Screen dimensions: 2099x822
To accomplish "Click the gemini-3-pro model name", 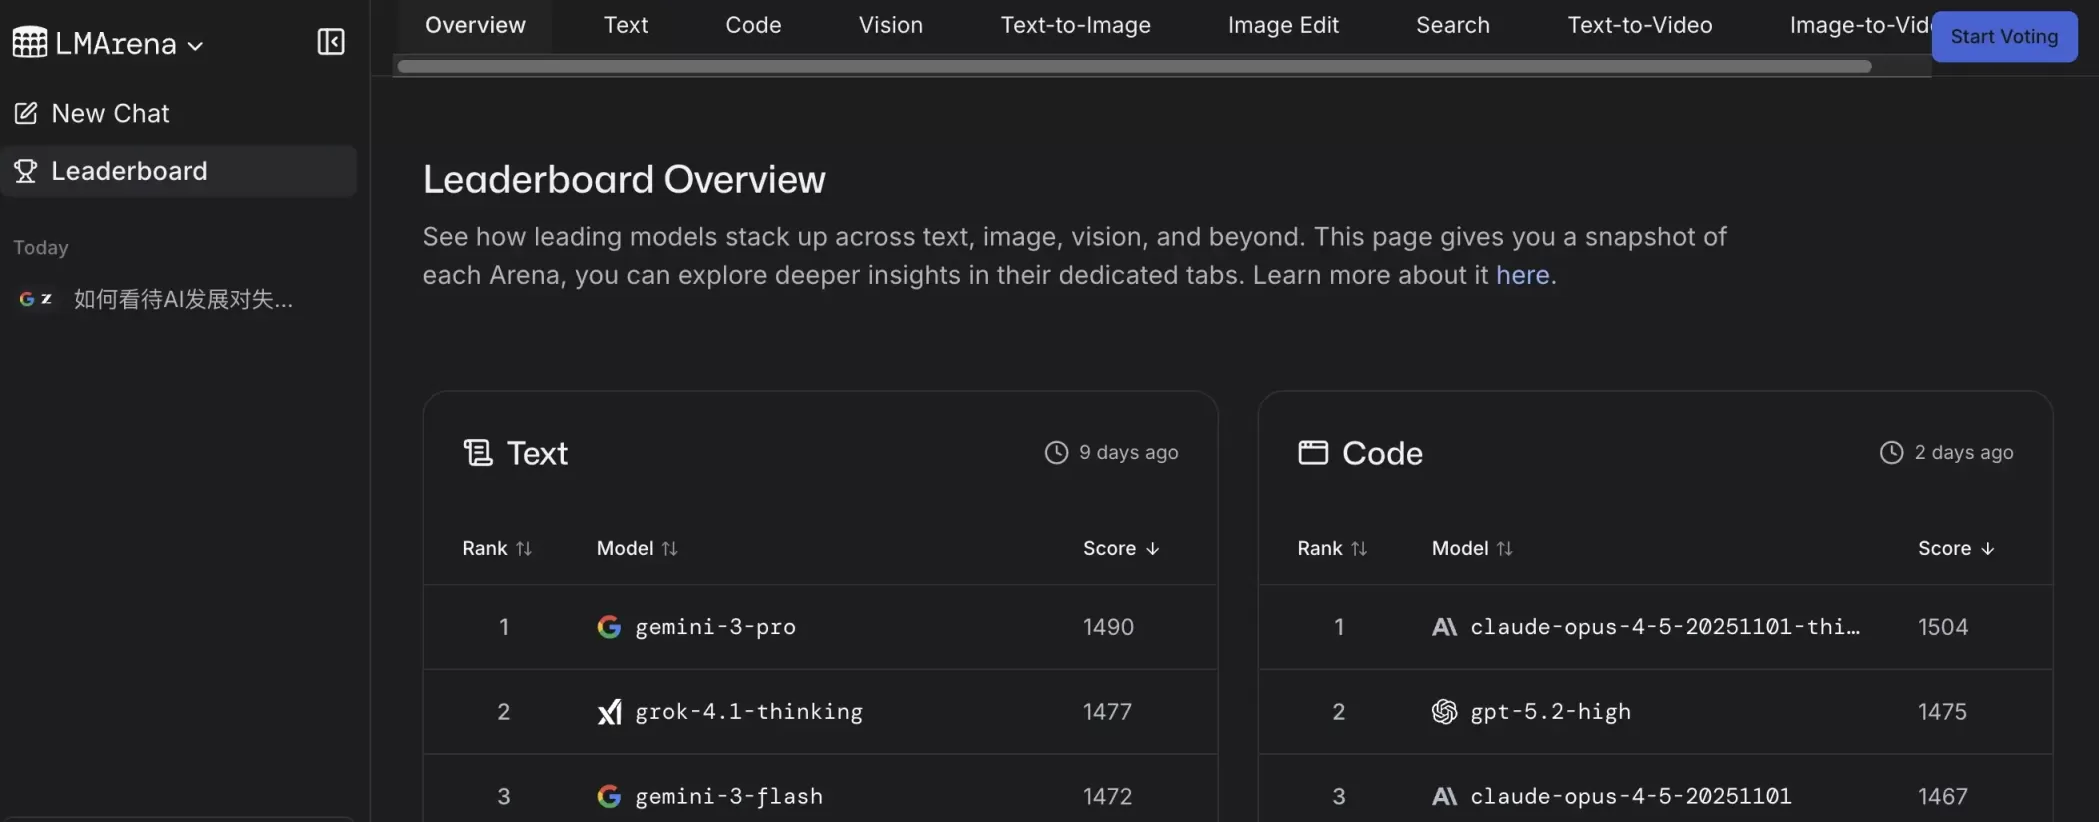I will (x=716, y=627).
